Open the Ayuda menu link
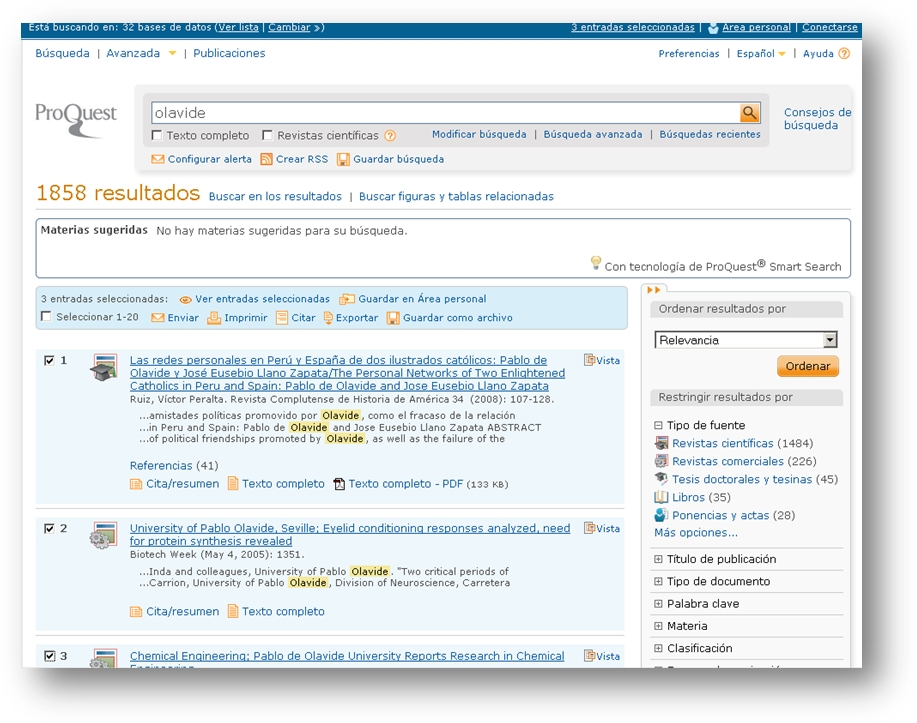Viewport: 917px width, 723px height. click(x=818, y=54)
